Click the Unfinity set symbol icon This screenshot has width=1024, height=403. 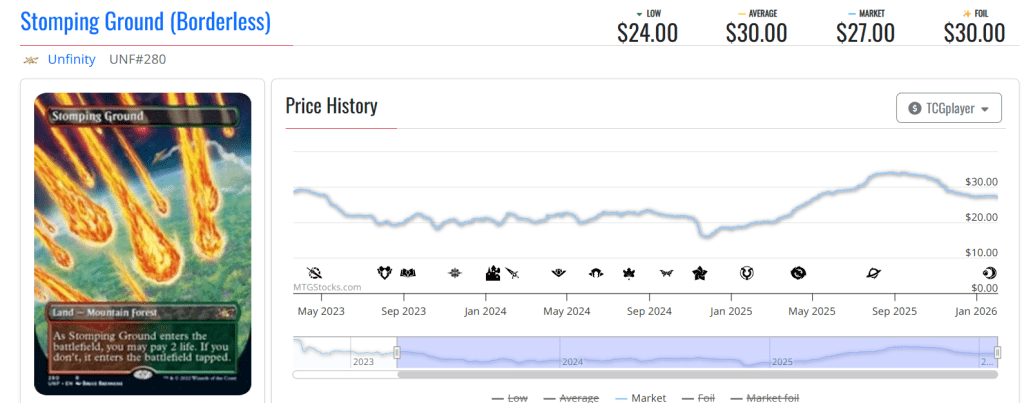click(x=31, y=60)
